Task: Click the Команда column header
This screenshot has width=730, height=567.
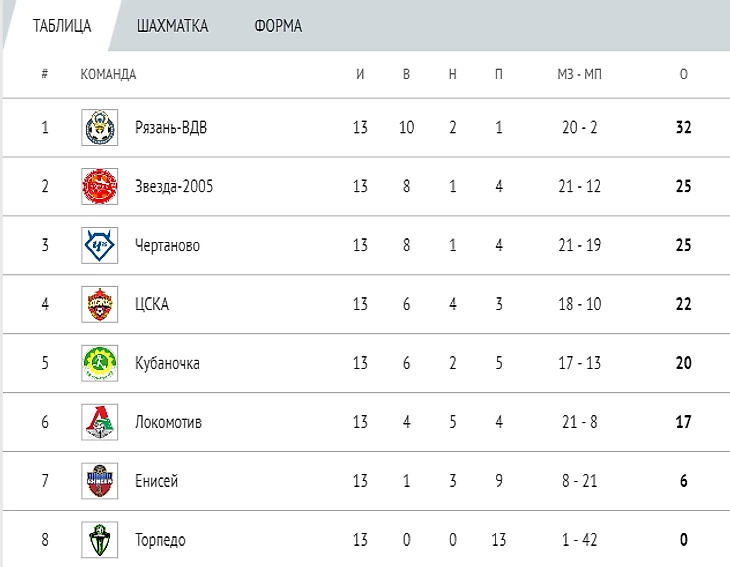Action: click(x=108, y=75)
